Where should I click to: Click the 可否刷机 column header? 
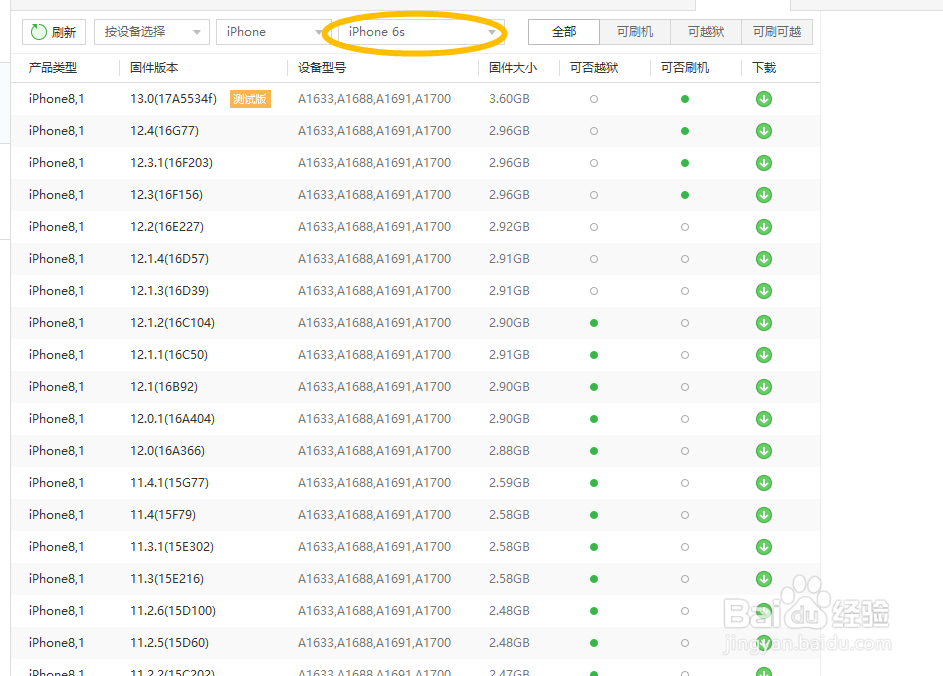(x=685, y=67)
